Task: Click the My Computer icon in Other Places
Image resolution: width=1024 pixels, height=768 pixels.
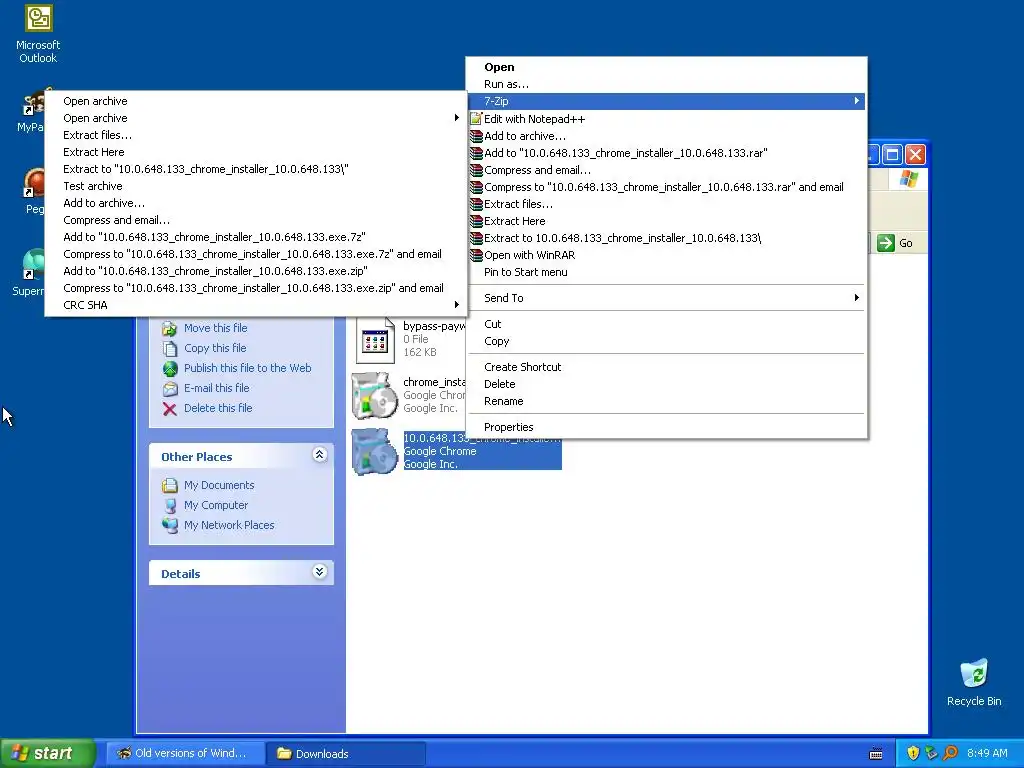Action: (x=170, y=505)
